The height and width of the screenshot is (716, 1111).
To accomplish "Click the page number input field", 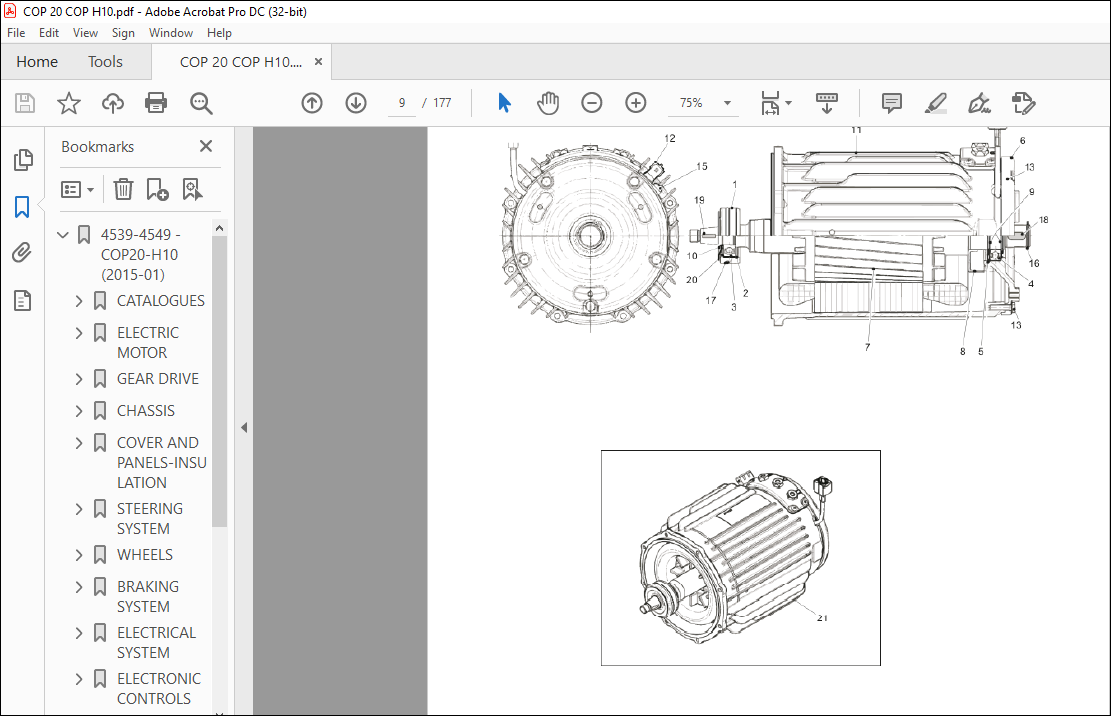I will [x=402, y=103].
